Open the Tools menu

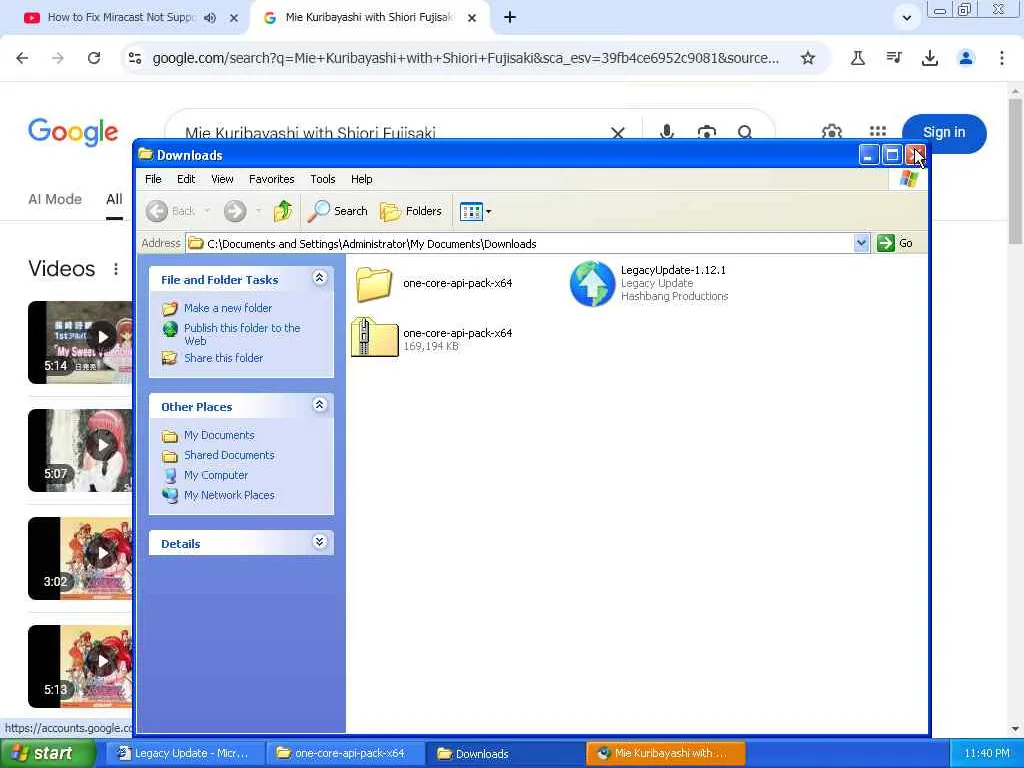point(323,179)
